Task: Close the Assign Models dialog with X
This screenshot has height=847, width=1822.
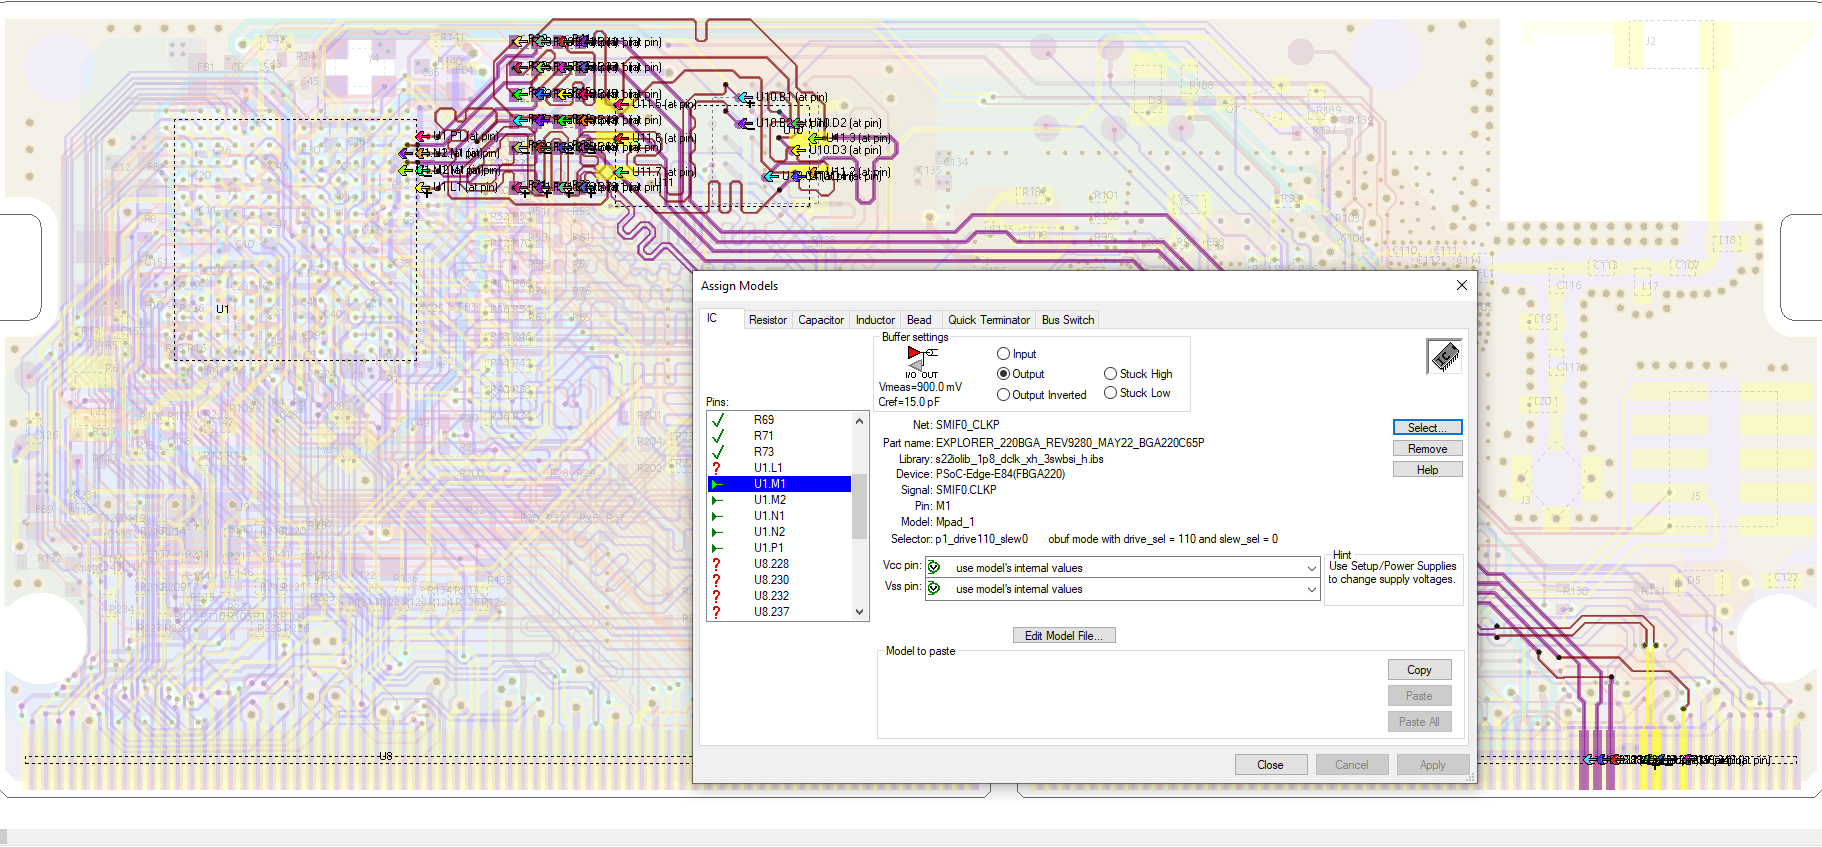Action: [x=1461, y=286]
